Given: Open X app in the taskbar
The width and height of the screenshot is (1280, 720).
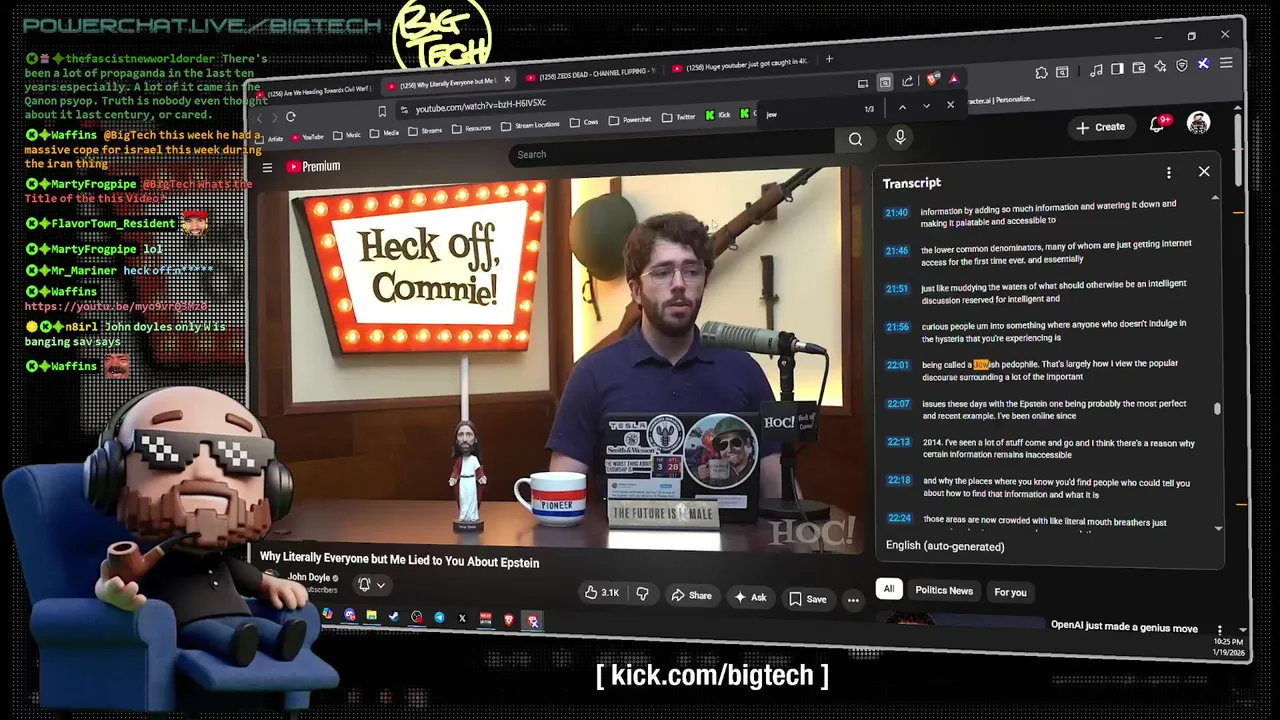Looking at the screenshot, I should [x=462, y=619].
